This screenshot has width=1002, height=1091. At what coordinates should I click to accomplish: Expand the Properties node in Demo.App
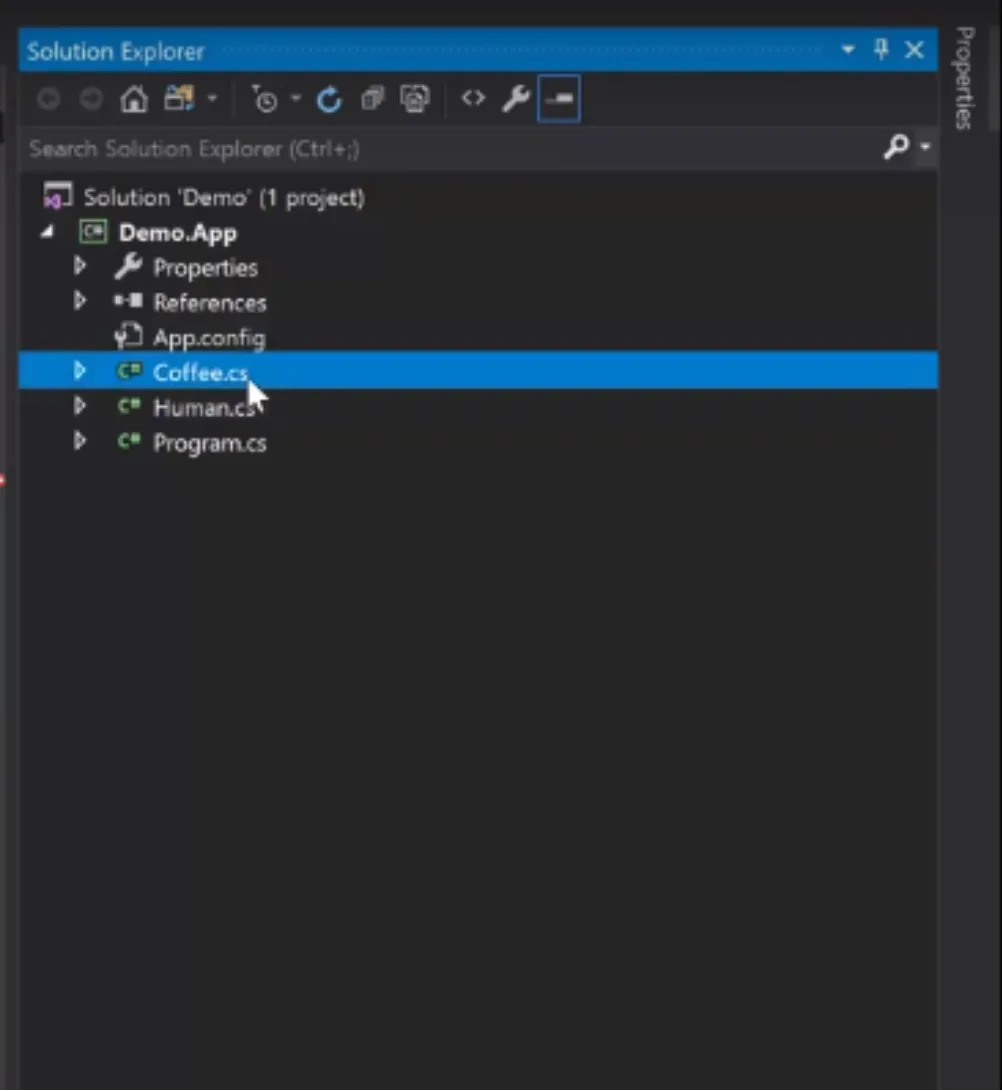79,266
